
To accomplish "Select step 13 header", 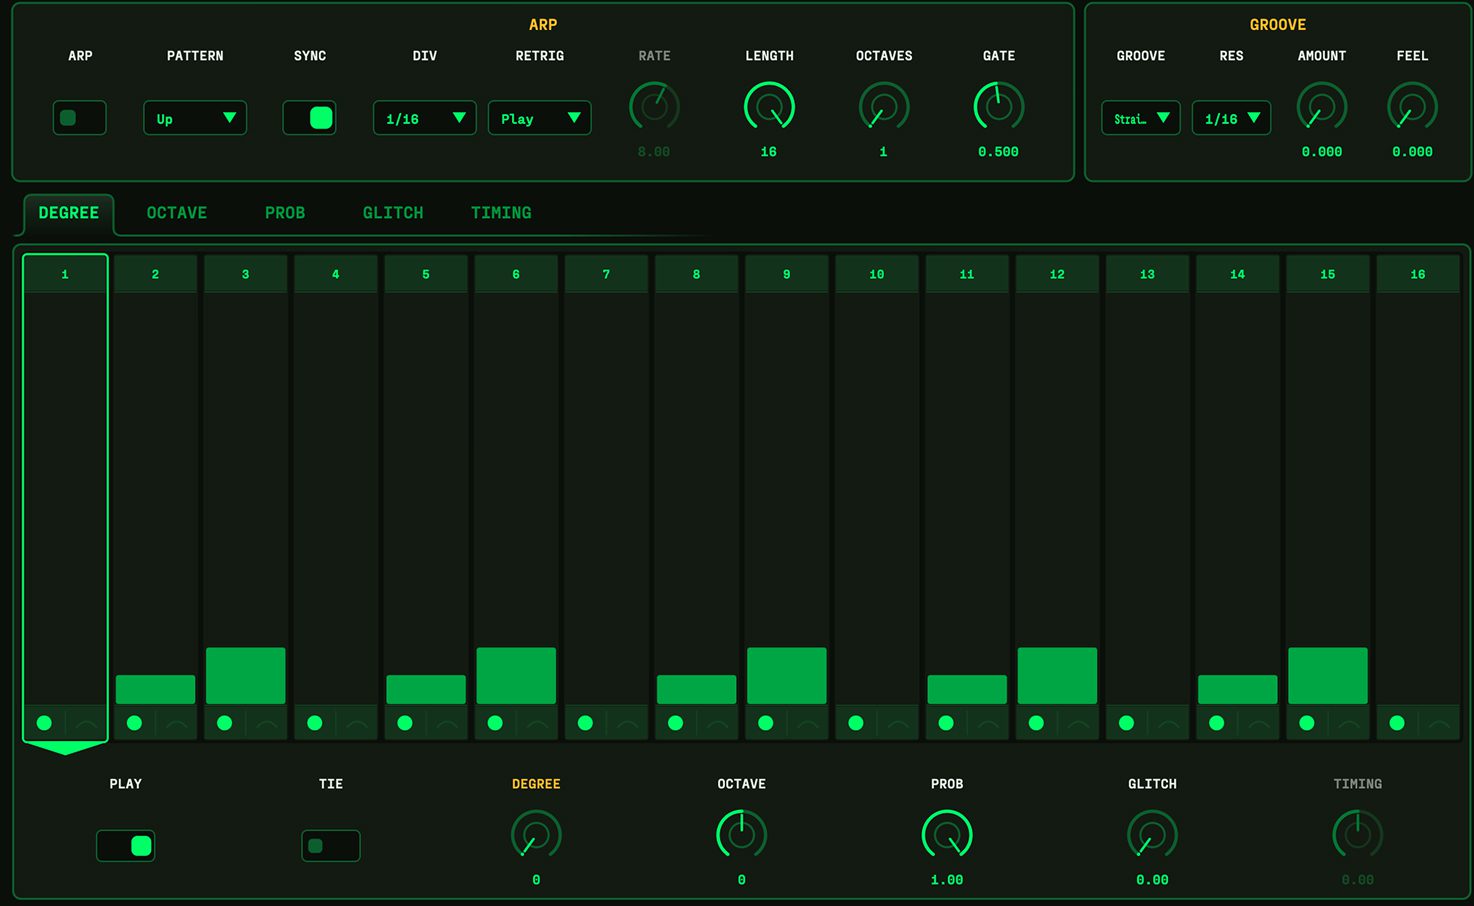I will pos(1147,274).
